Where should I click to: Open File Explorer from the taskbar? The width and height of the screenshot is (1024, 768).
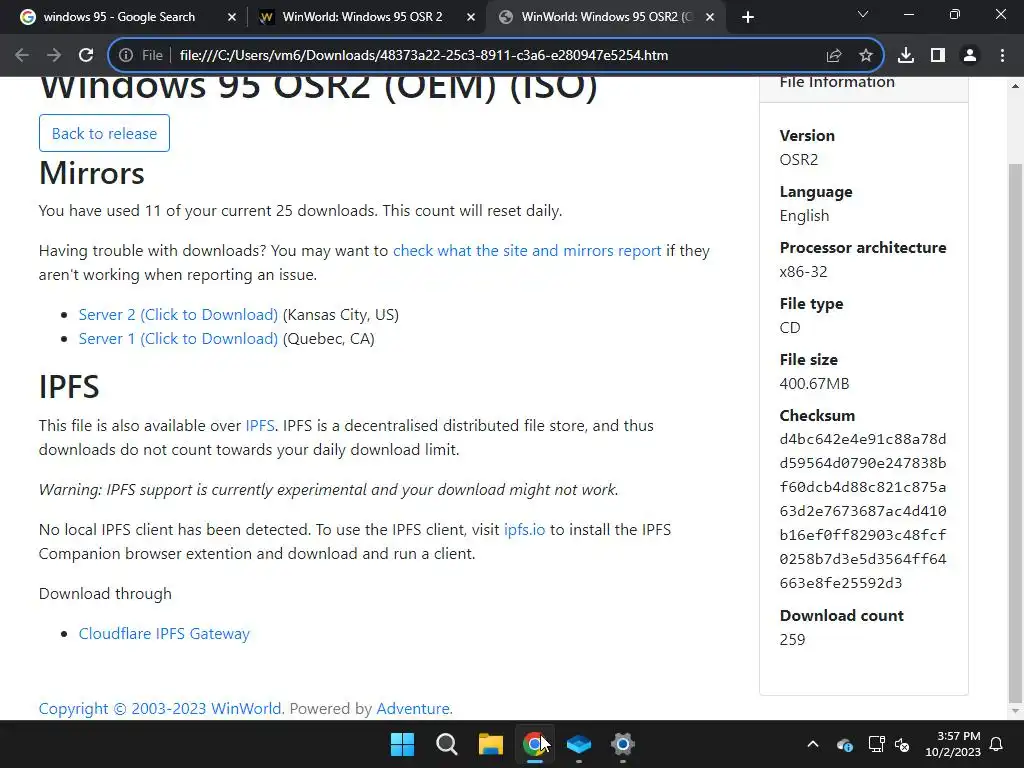click(490, 744)
